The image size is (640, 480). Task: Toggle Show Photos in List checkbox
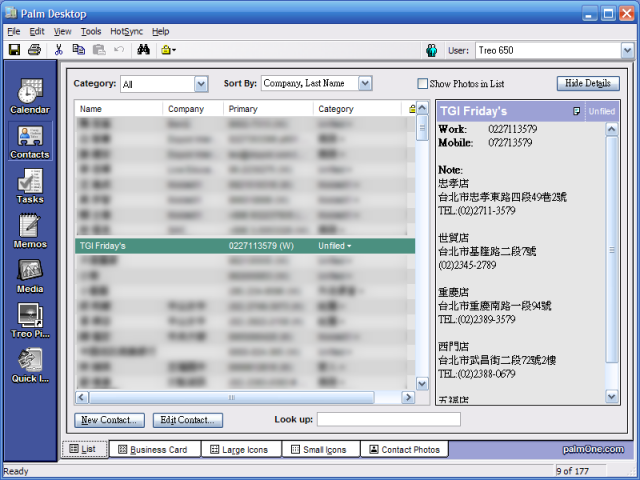[422, 84]
